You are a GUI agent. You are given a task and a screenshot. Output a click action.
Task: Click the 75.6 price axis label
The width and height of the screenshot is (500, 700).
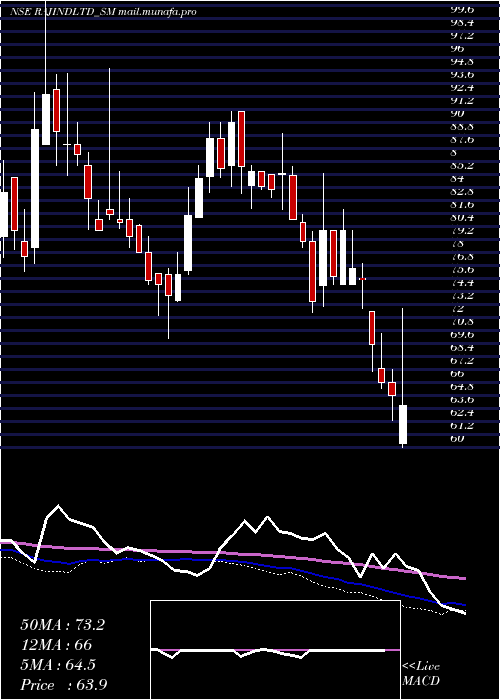click(464, 270)
